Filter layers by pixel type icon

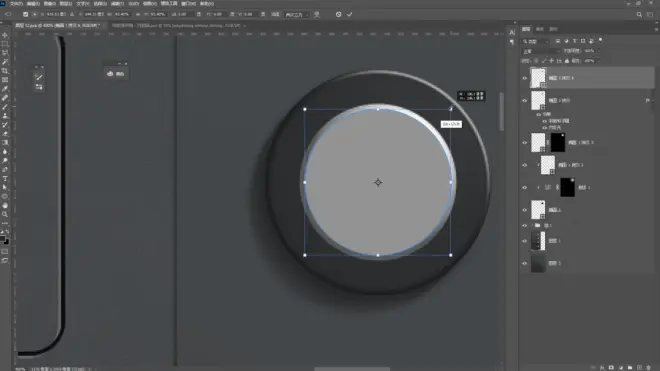(x=558, y=41)
